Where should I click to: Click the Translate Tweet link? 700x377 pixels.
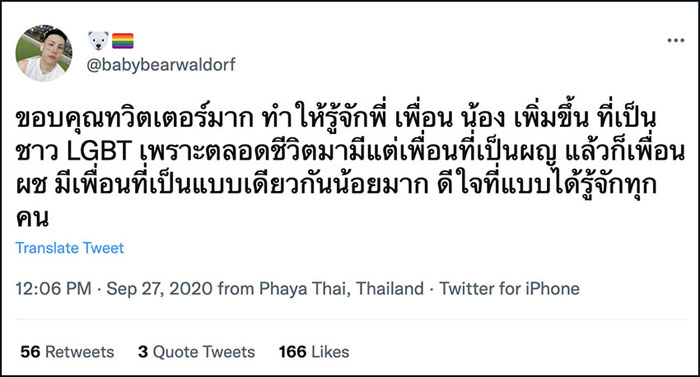point(70,248)
